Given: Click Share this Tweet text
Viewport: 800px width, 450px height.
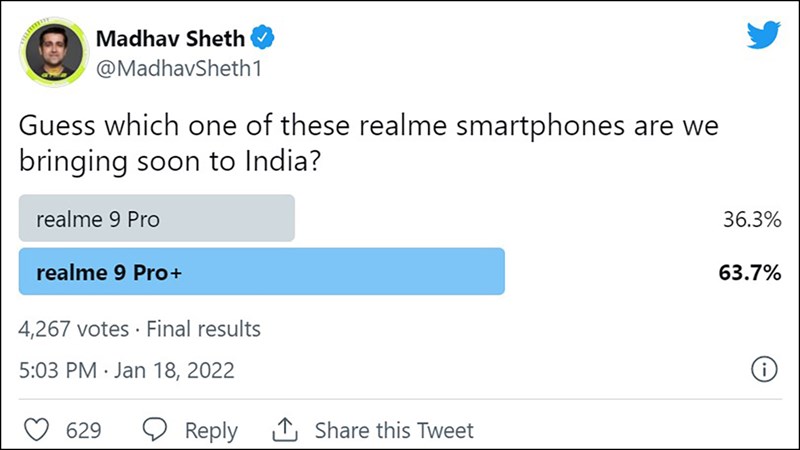Looking at the screenshot, I should 394,431.
